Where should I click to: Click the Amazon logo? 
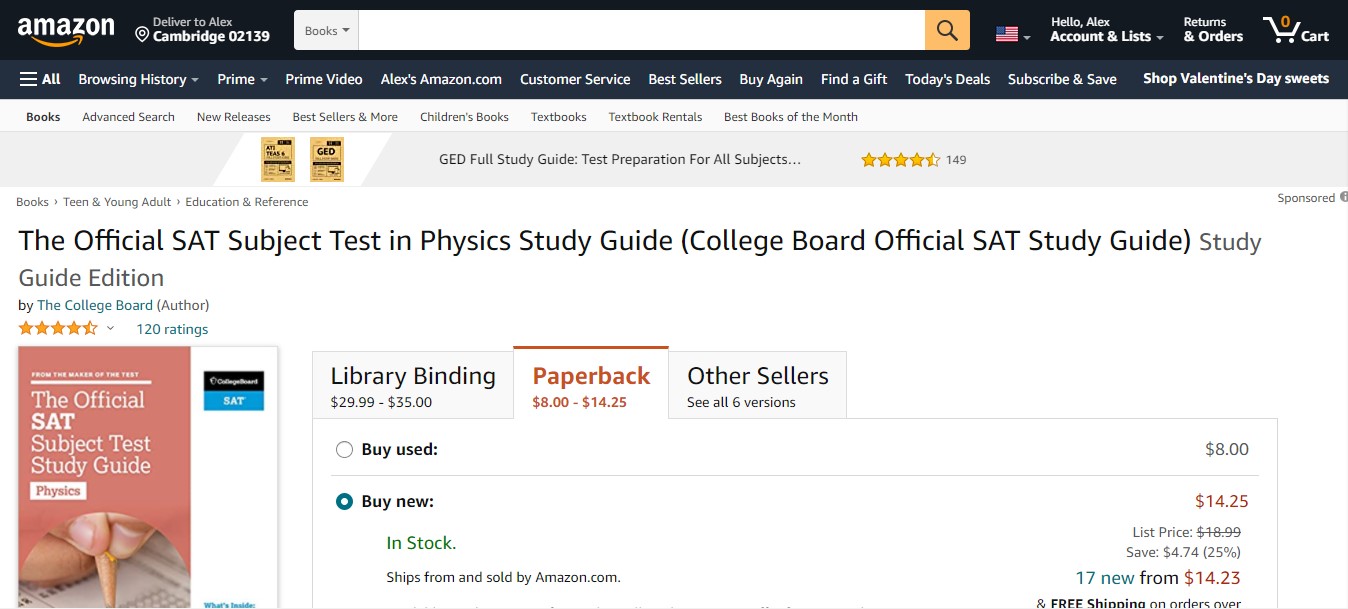[x=66, y=30]
